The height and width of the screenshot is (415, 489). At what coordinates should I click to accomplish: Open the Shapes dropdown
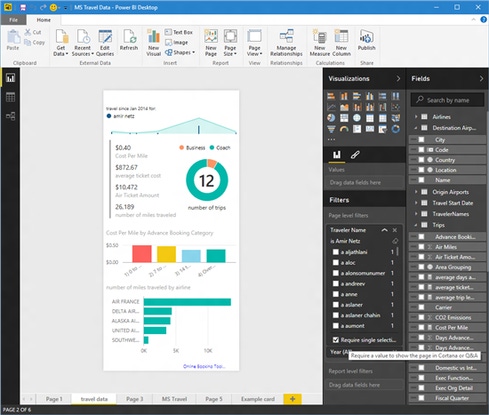tap(180, 53)
